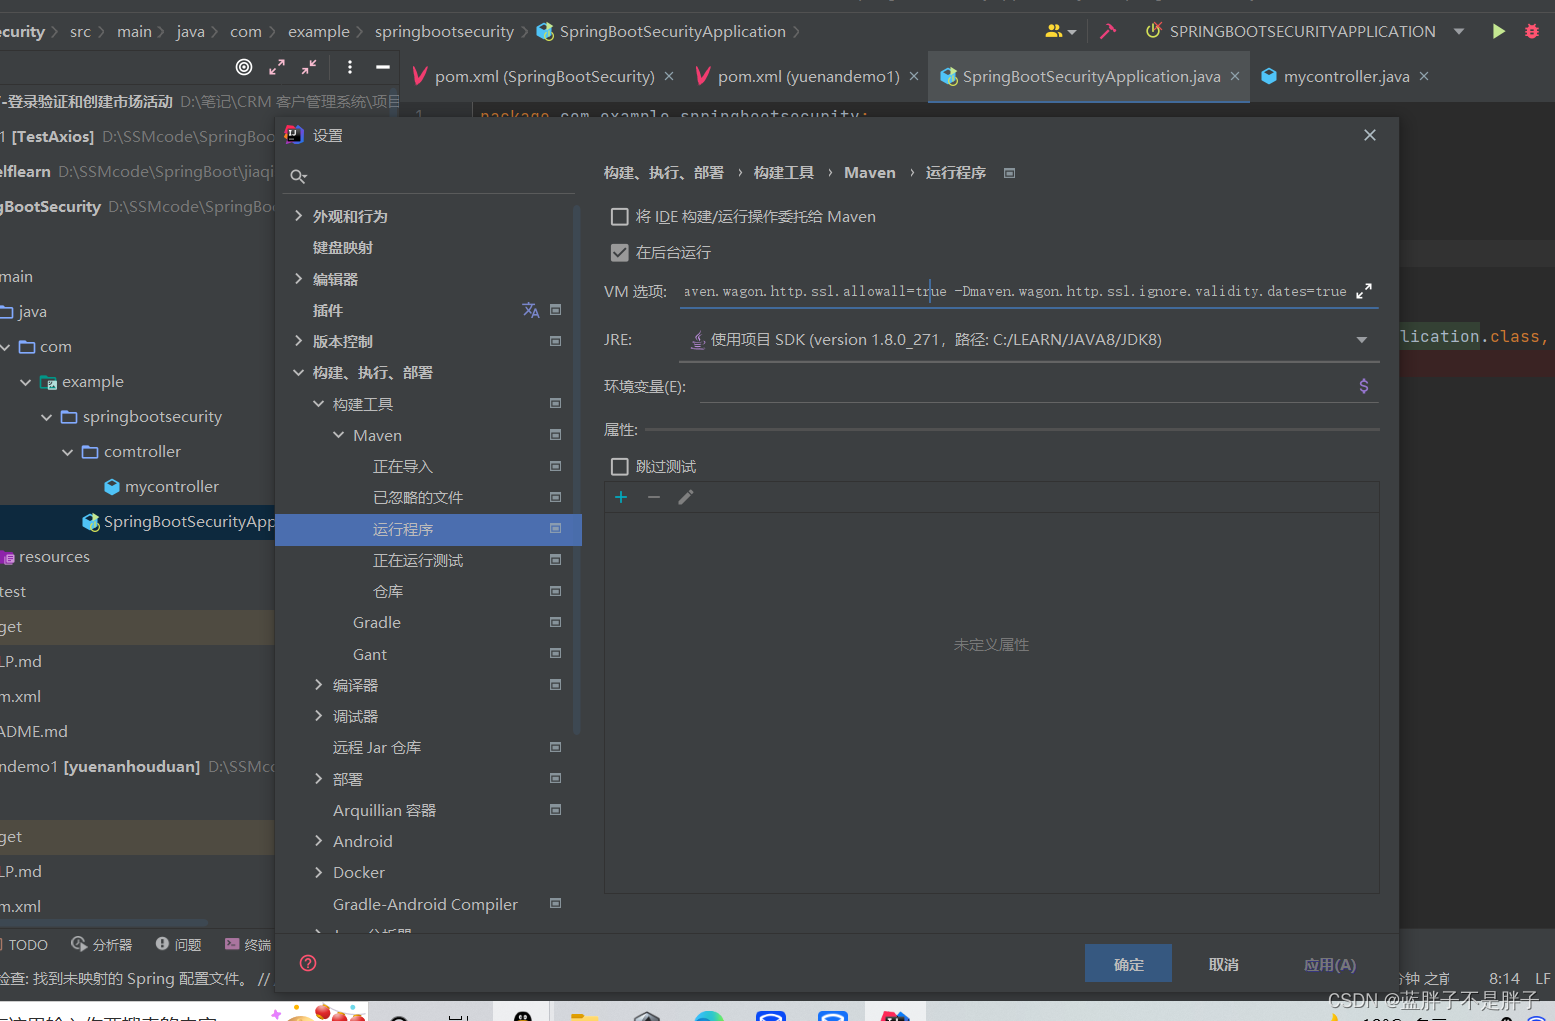Open the 问题 tool window
Image resolution: width=1555 pixels, height=1021 pixels.
pyautogui.click(x=178, y=944)
